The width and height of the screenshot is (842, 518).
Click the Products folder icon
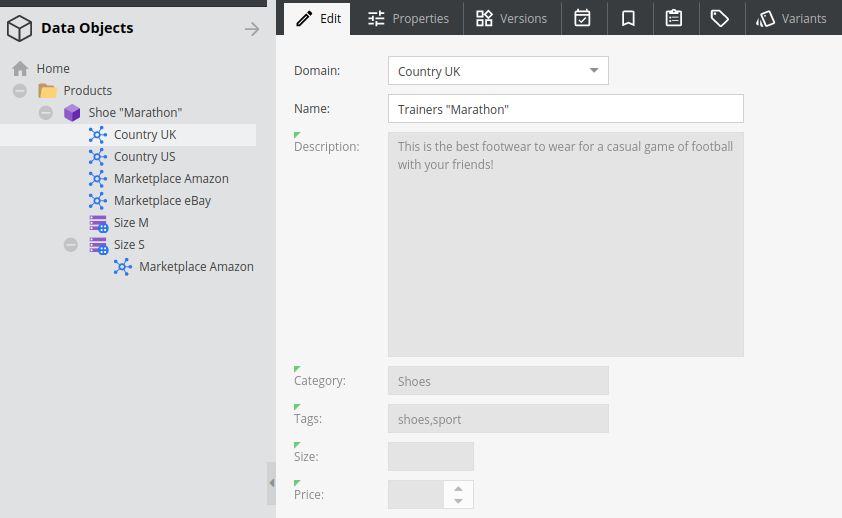(x=47, y=90)
